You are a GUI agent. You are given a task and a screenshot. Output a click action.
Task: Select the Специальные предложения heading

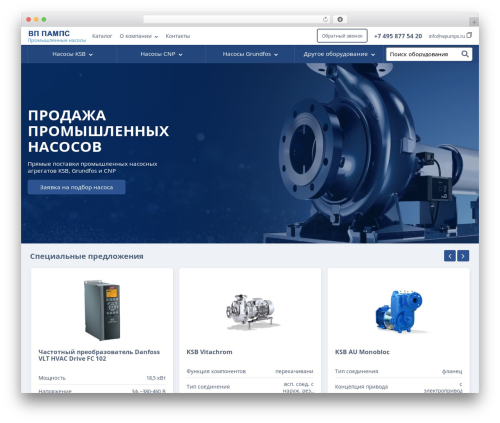[87, 256]
